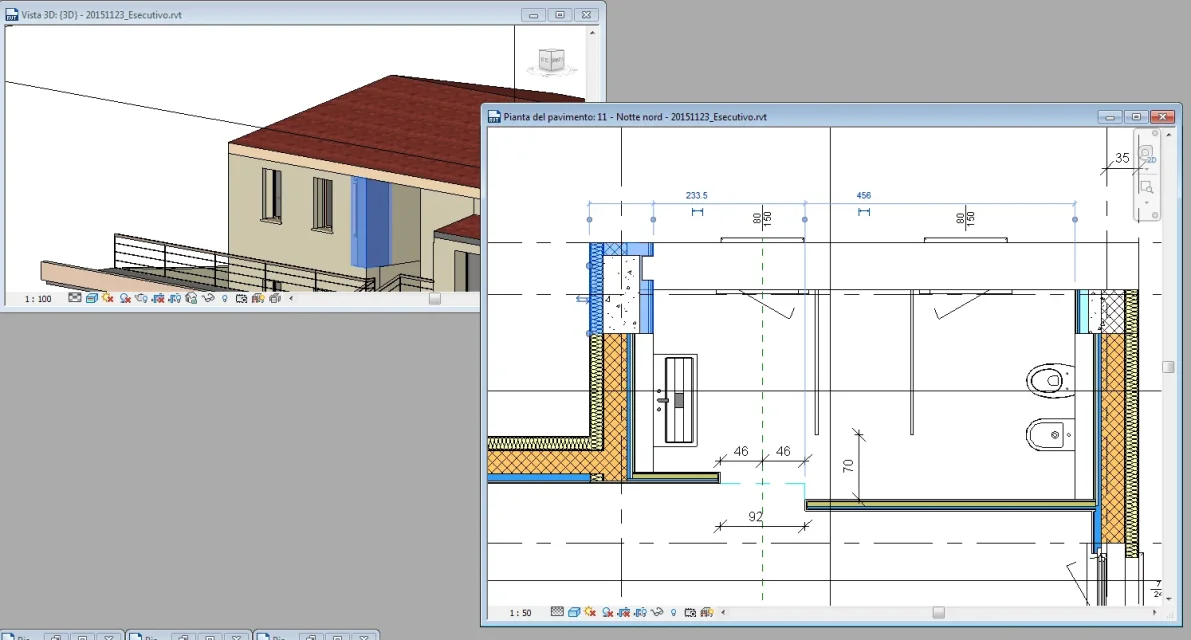Click vertical scrollbar thumb in floor plan
Viewport: 1191px width, 640px height.
tap(1168, 367)
